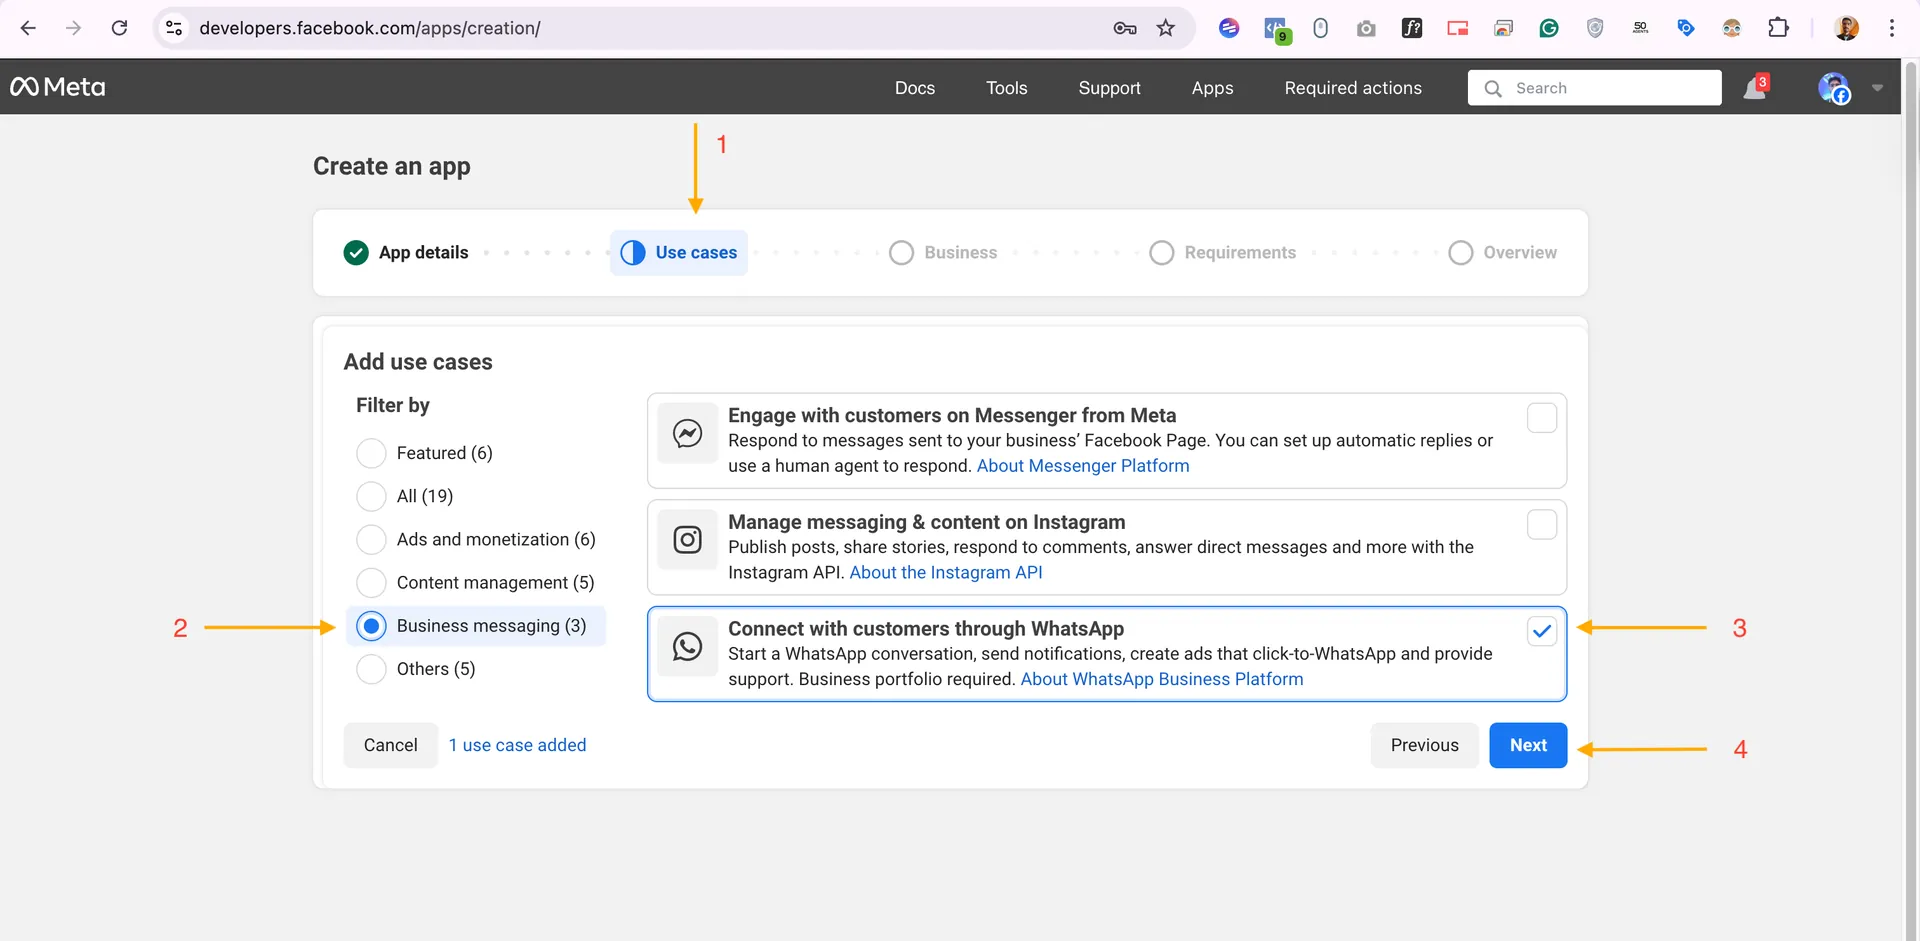Open '1 use case added' link

(518, 745)
